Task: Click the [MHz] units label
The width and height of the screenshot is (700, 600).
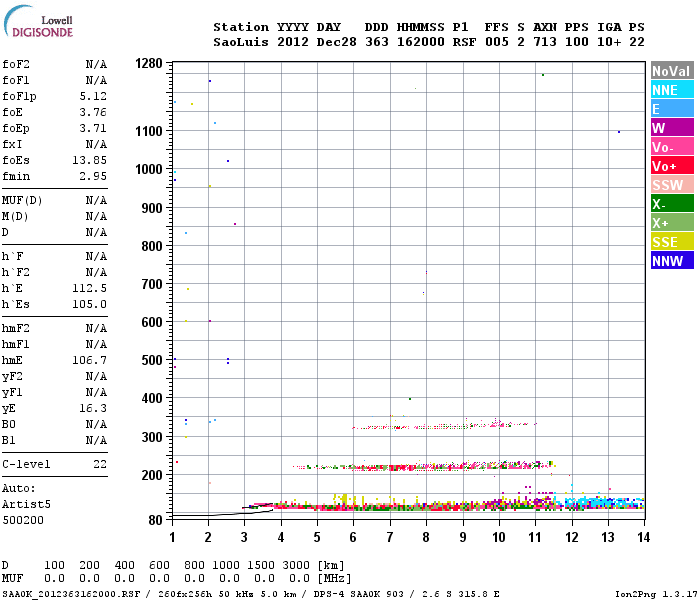Action: 334,579
